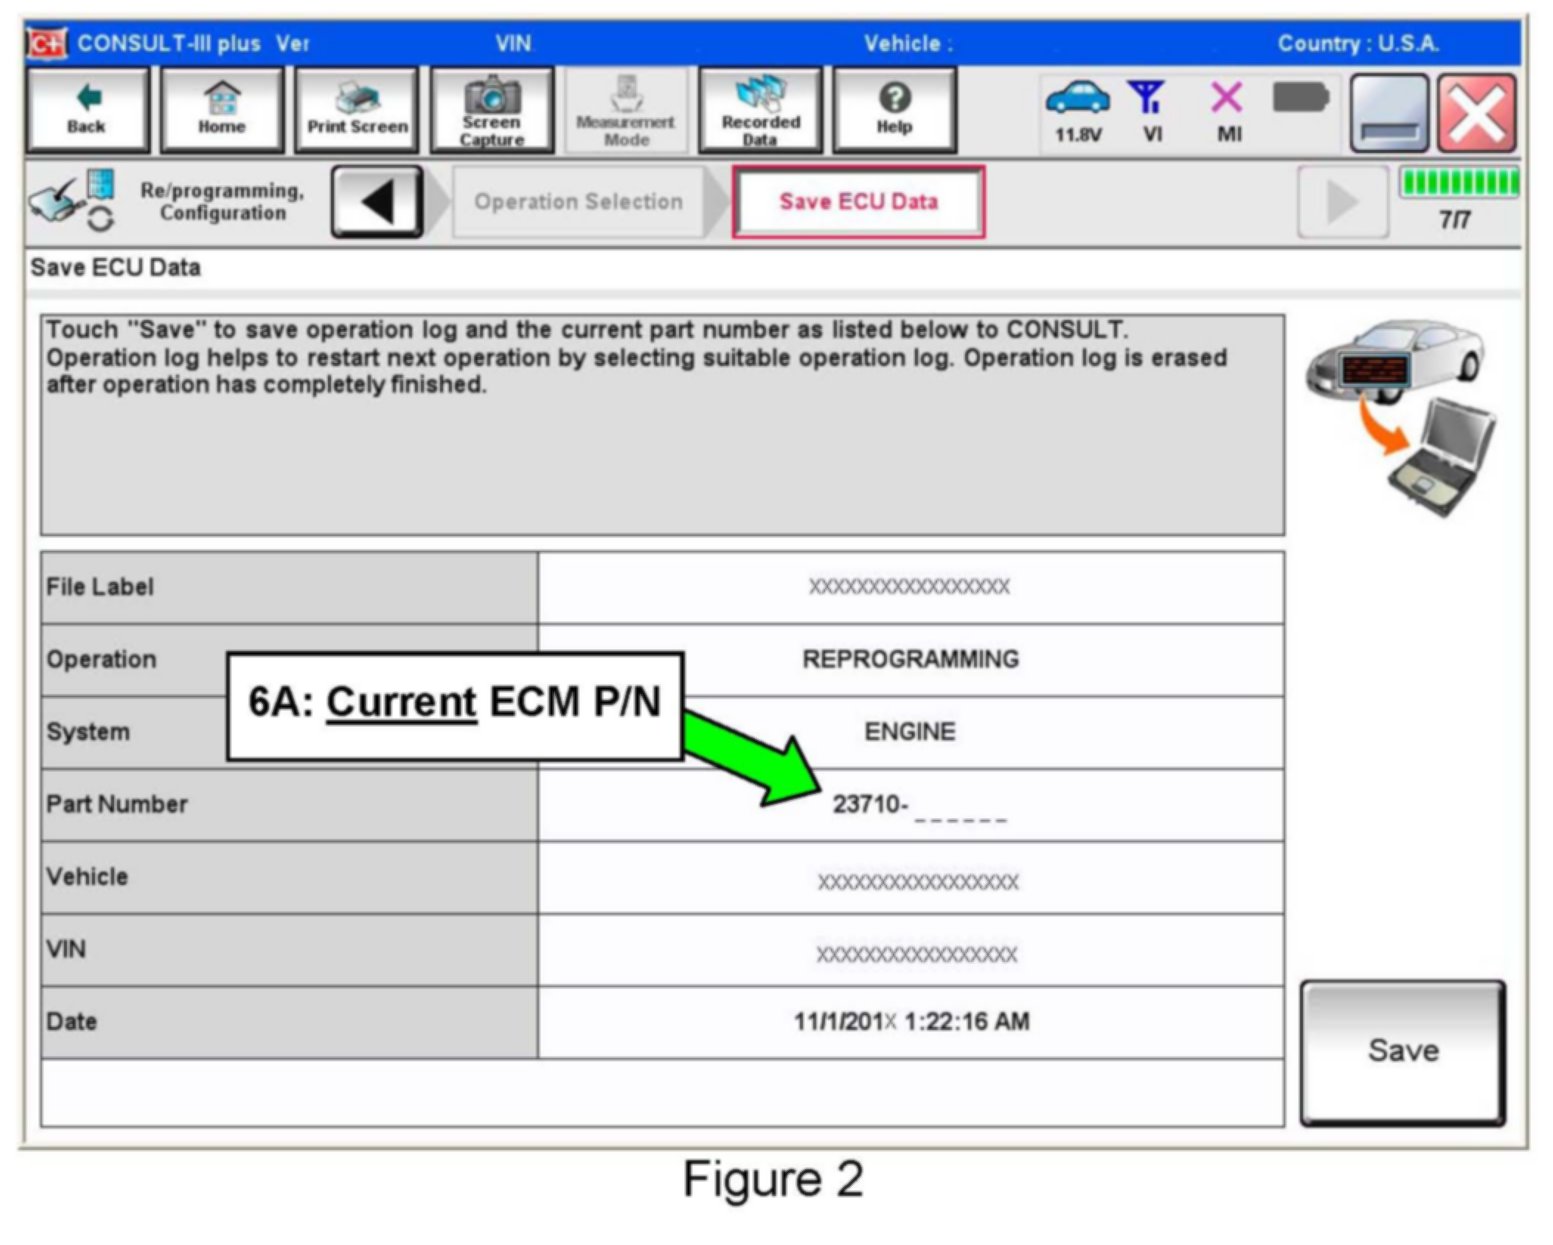Click the green 7/7 progress bar
The image size is (1553, 1245).
click(1458, 183)
